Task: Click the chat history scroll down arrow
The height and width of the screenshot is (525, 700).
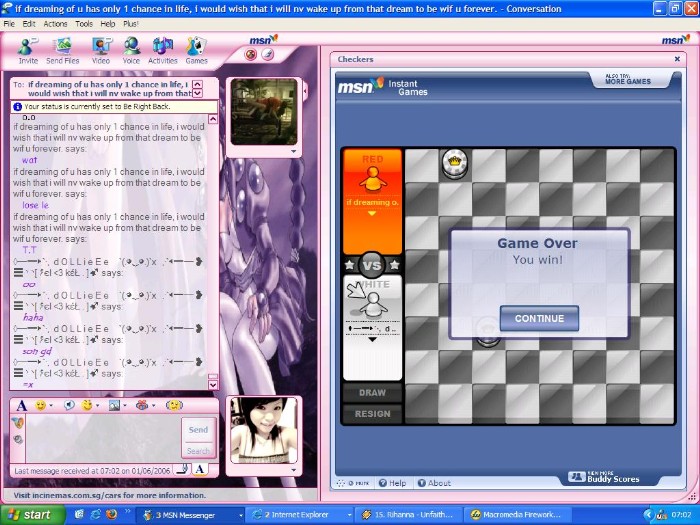Action: 213,384
